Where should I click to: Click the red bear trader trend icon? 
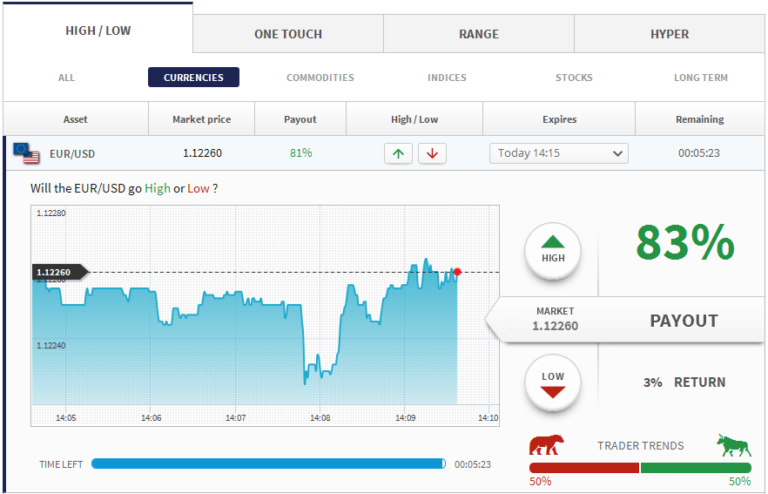click(x=545, y=445)
